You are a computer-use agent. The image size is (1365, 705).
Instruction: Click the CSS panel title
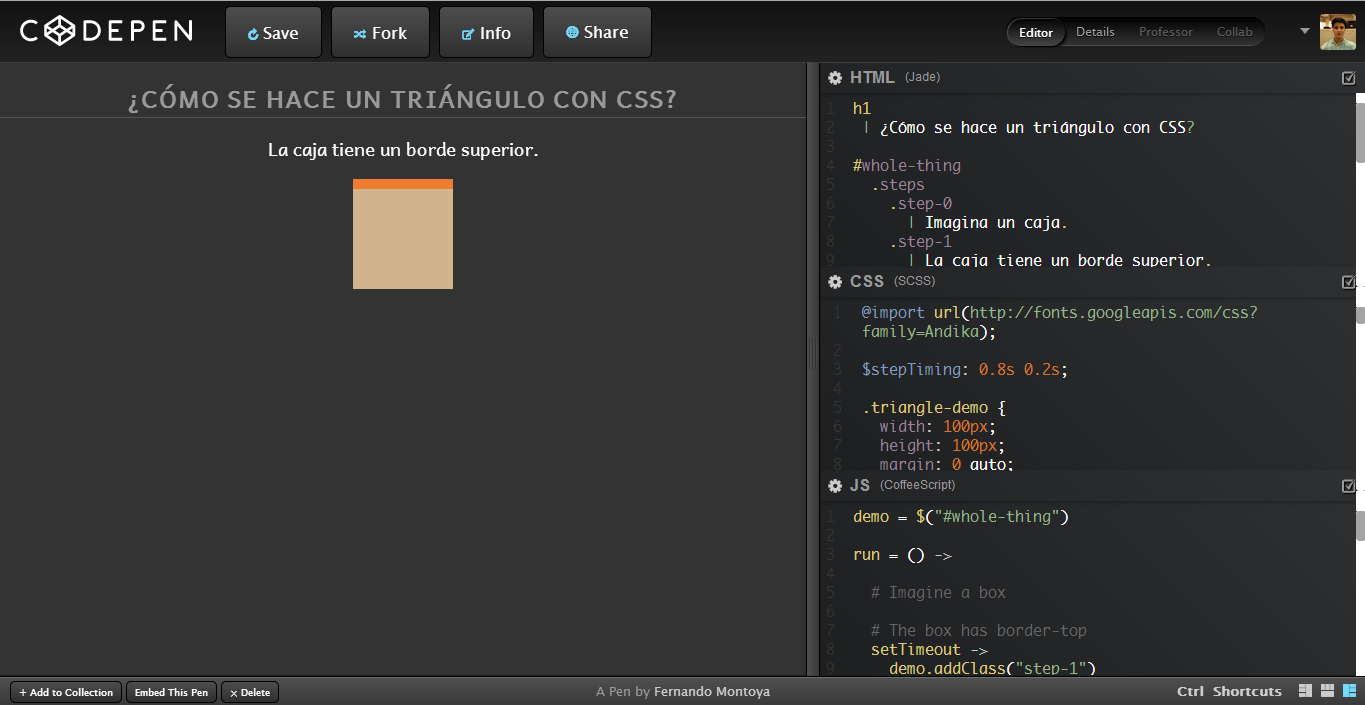pos(867,282)
